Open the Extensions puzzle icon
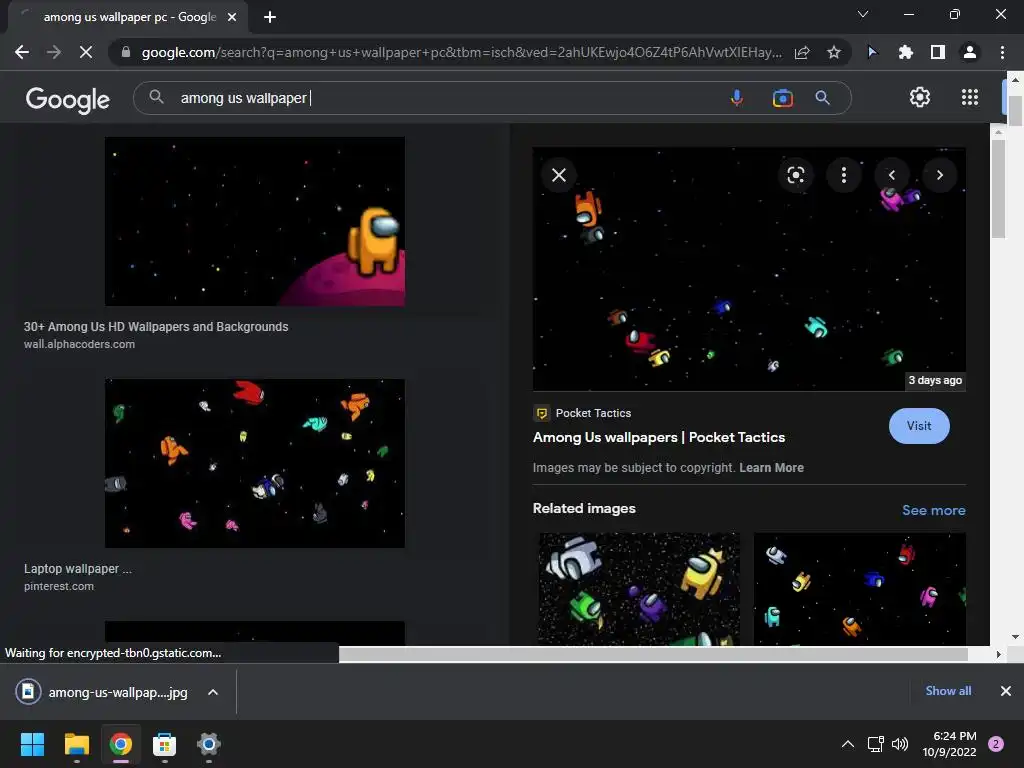 pos(905,52)
